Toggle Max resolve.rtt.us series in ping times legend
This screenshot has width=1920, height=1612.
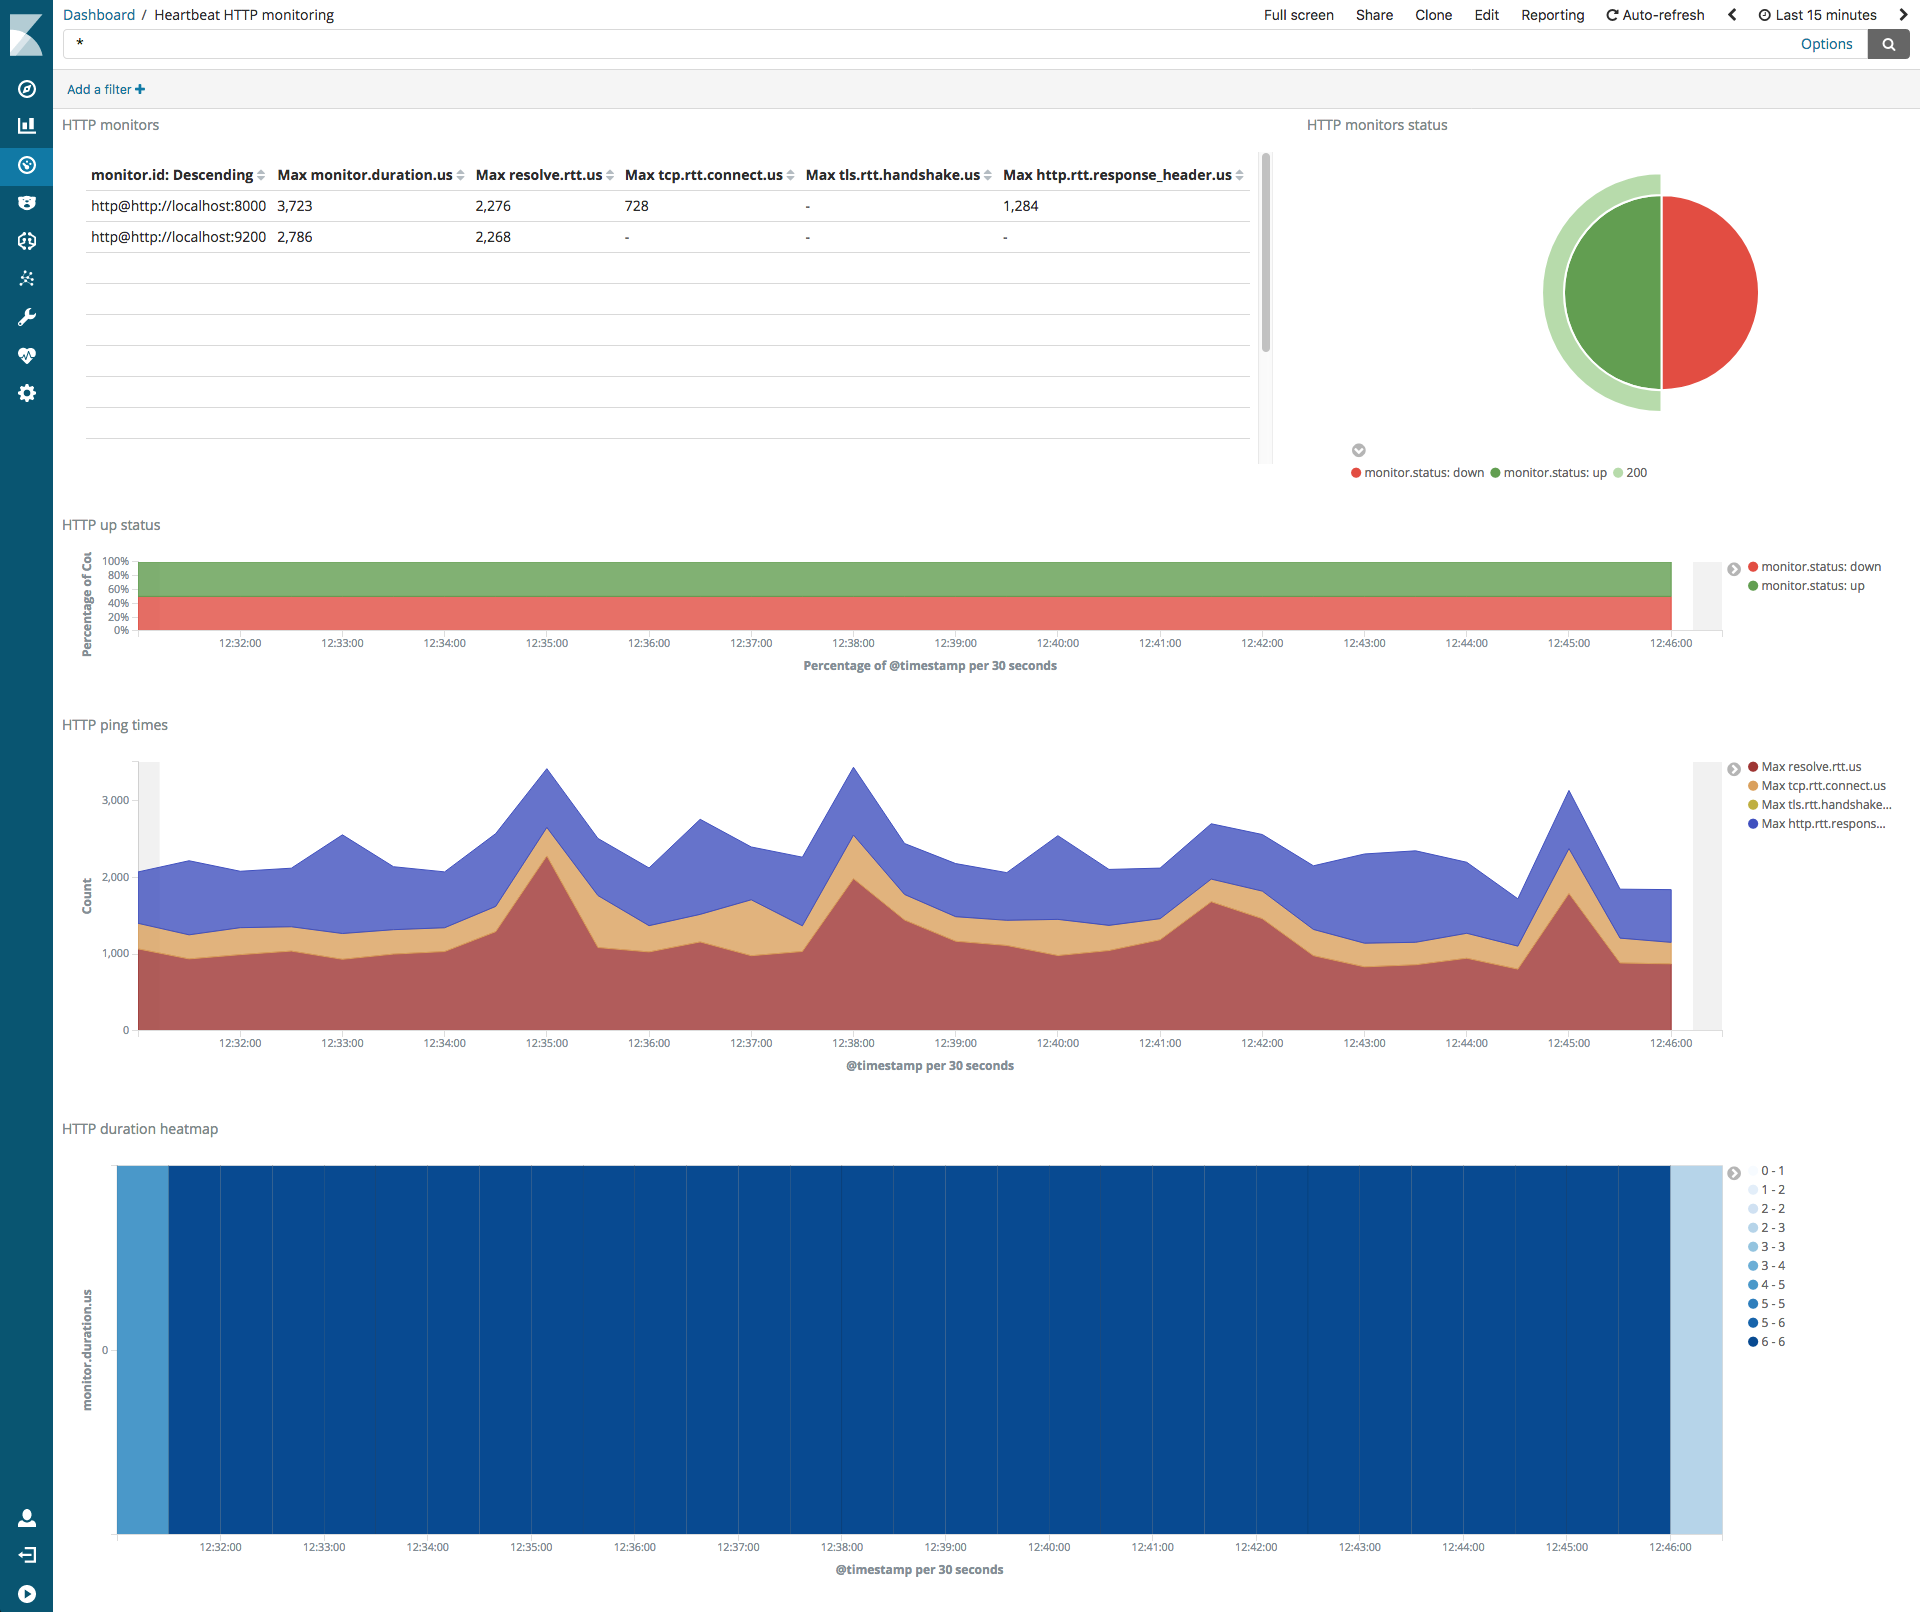[1810, 767]
